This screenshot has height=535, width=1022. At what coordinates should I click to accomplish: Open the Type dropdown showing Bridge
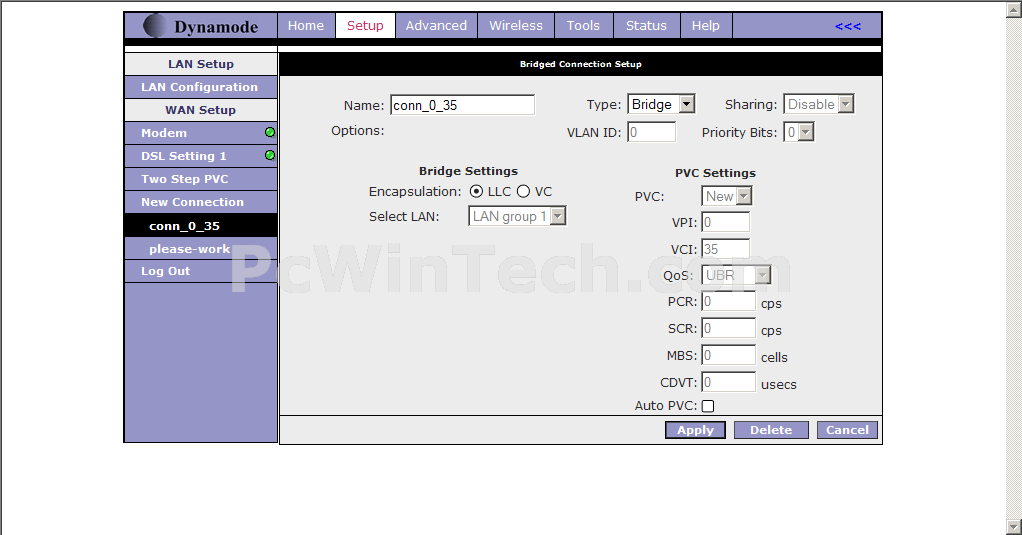point(661,104)
